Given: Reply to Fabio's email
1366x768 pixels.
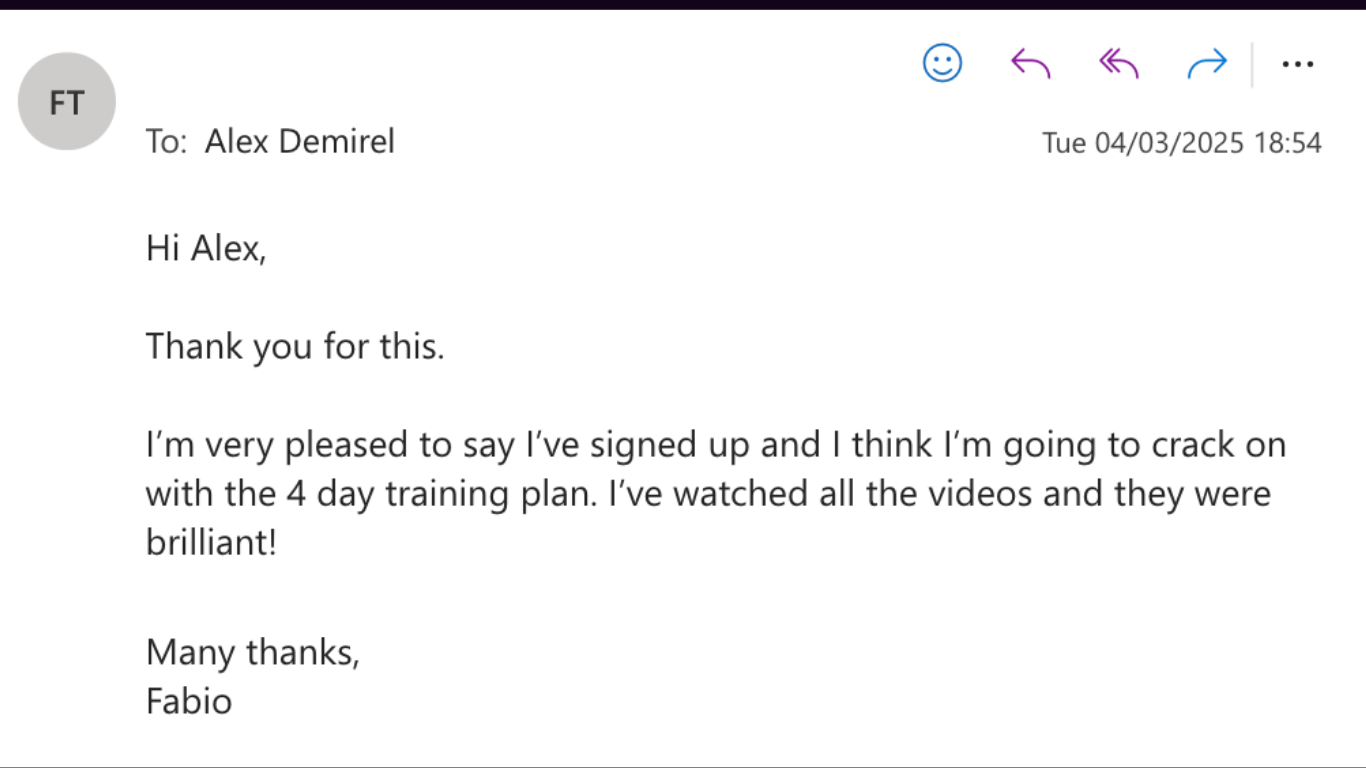Looking at the screenshot, I should pos(1030,64).
